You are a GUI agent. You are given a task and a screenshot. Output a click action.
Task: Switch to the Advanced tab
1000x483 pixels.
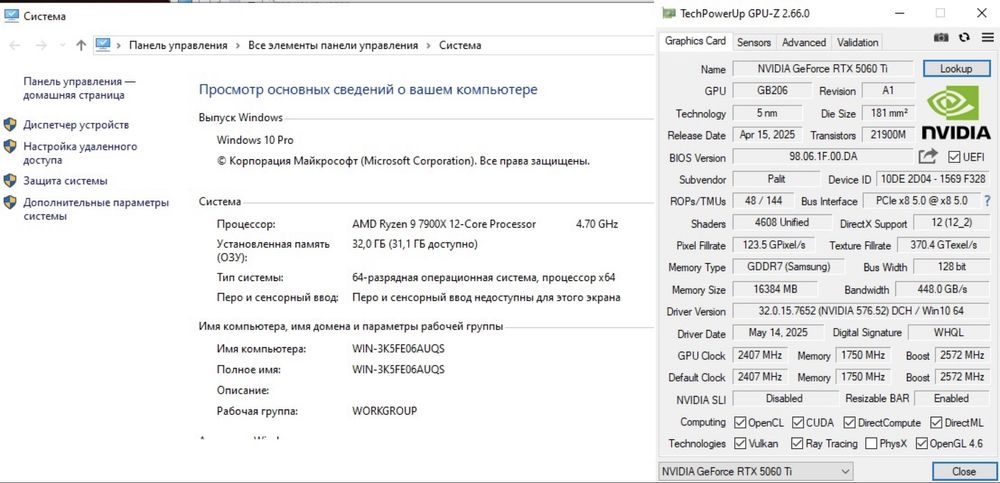804,42
